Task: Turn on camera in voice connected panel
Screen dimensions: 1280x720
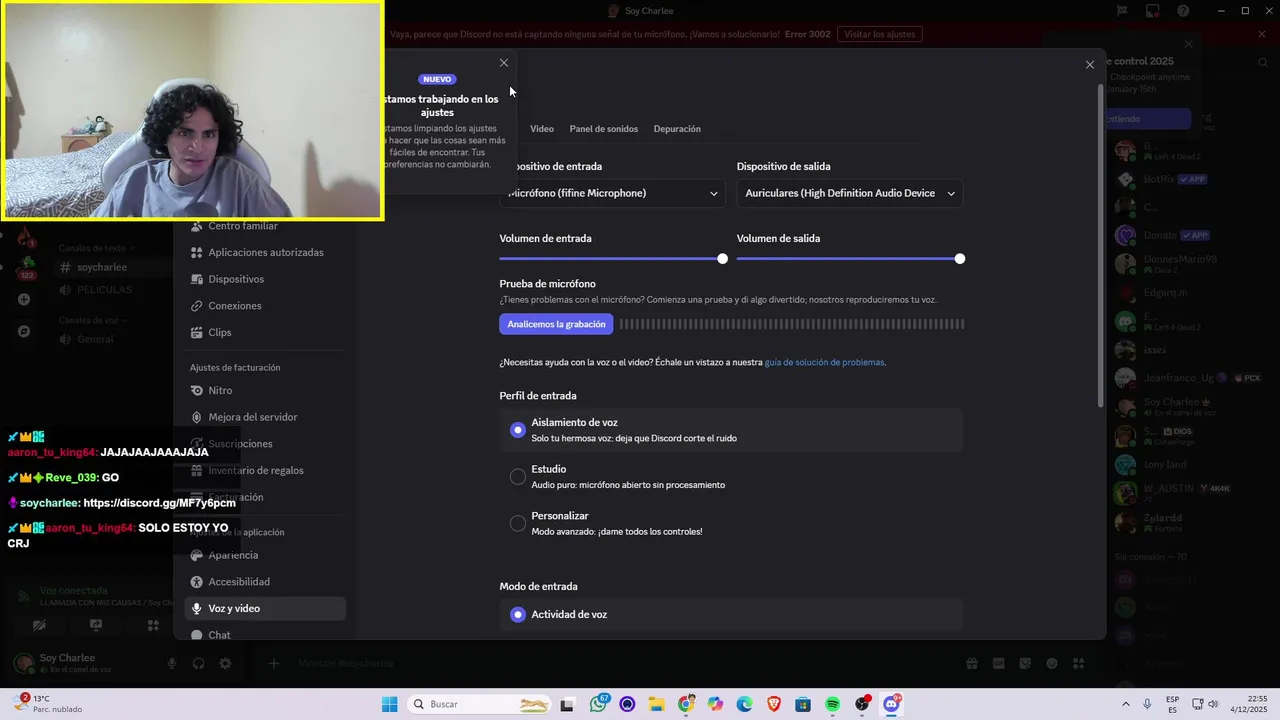Action: tap(39, 625)
